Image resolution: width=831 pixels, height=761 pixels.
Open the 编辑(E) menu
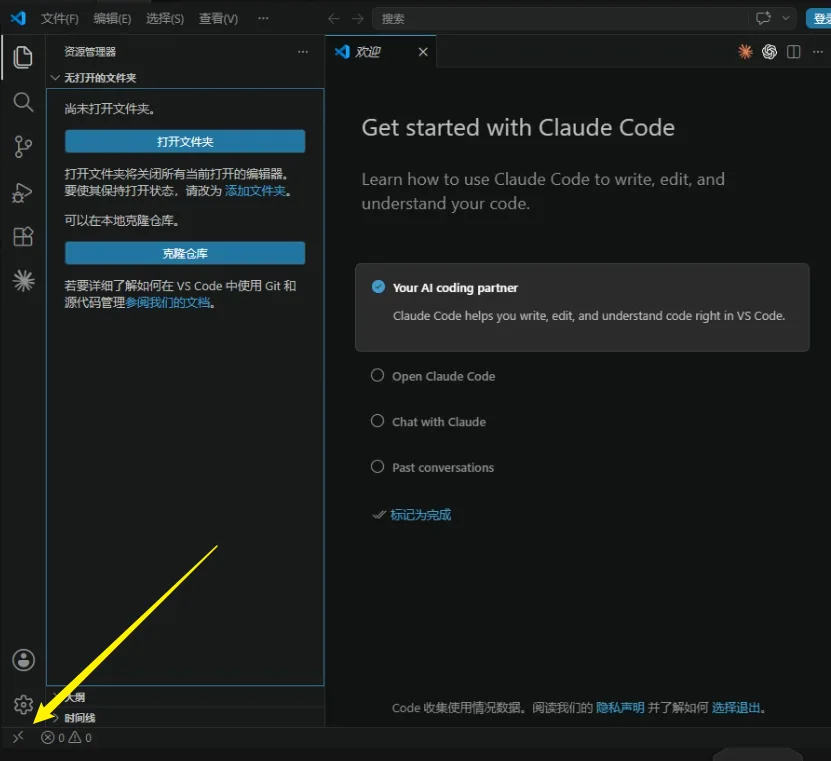[112, 19]
